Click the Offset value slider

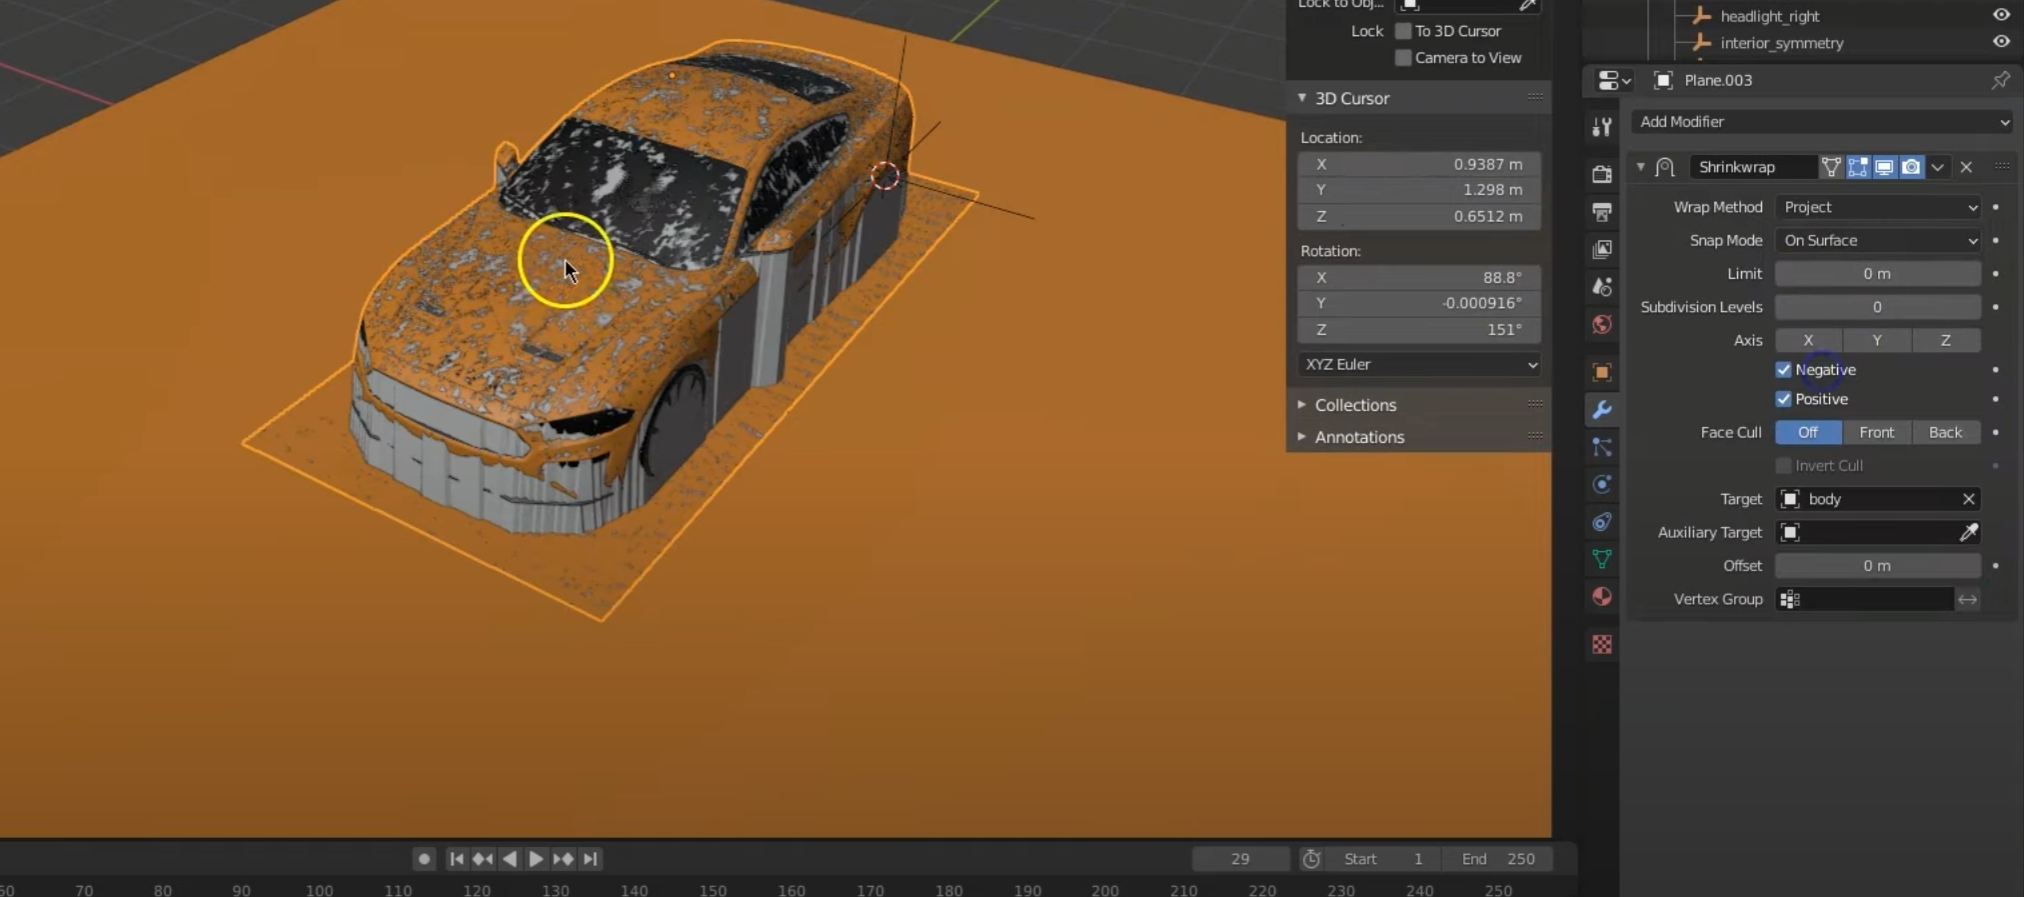[x=1876, y=566]
